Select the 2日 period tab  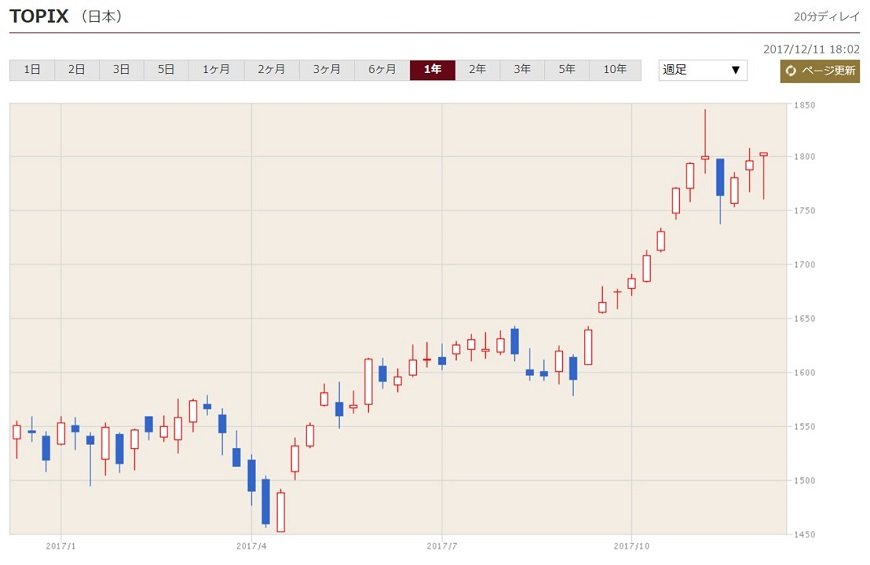(77, 70)
